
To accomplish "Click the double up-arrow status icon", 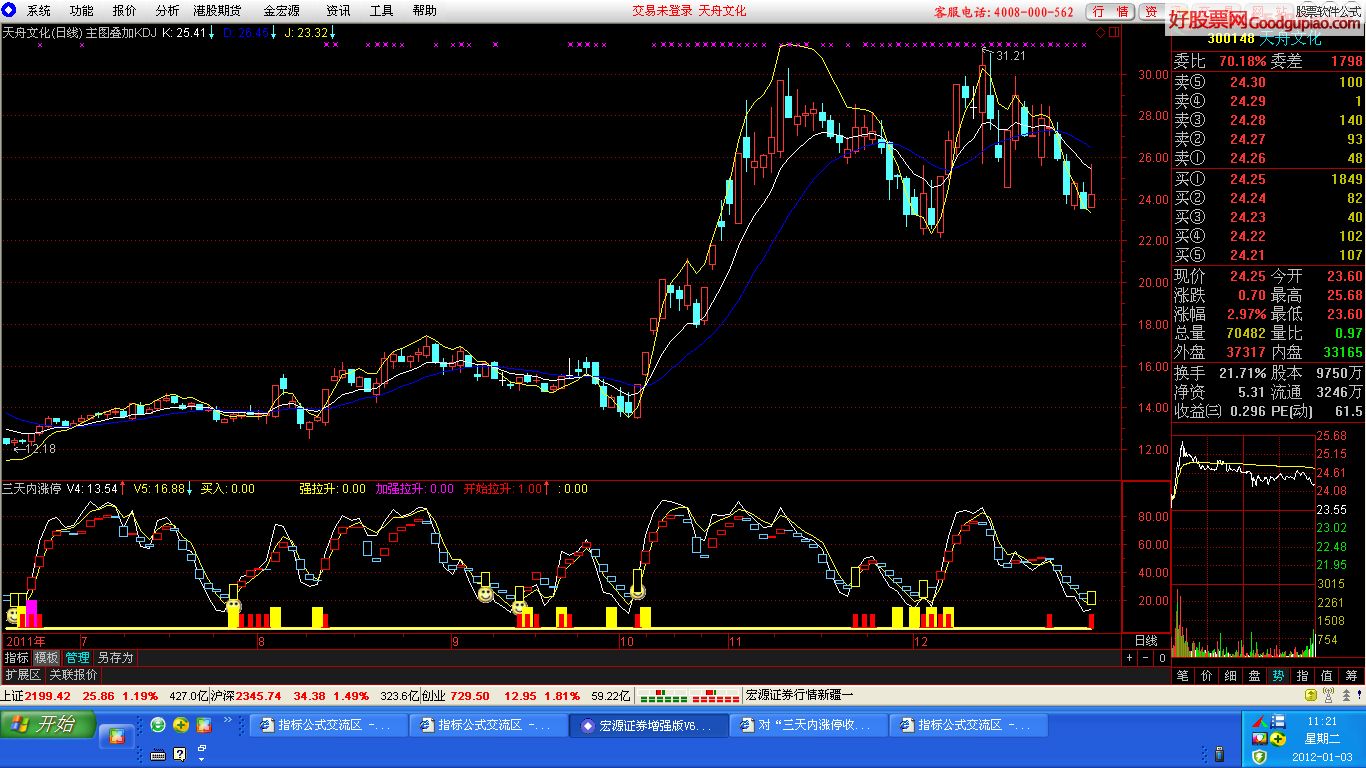I will pos(1344,695).
